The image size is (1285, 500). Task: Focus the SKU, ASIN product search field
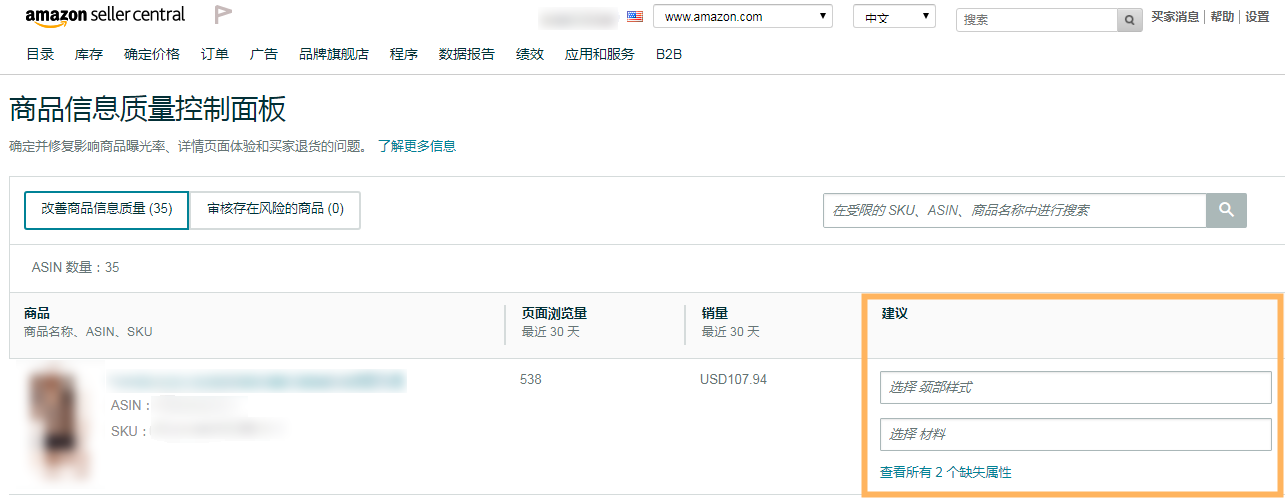(1015, 210)
